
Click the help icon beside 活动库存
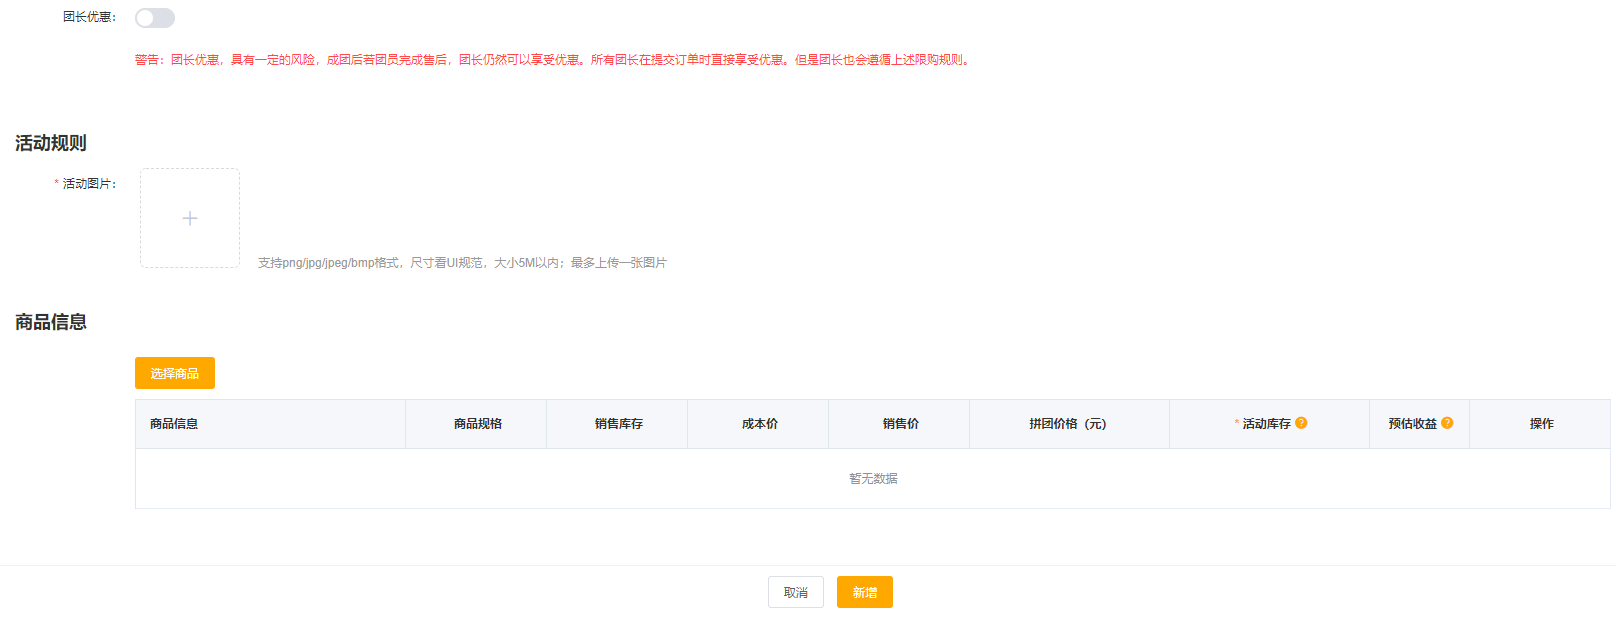click(1301, 423)
